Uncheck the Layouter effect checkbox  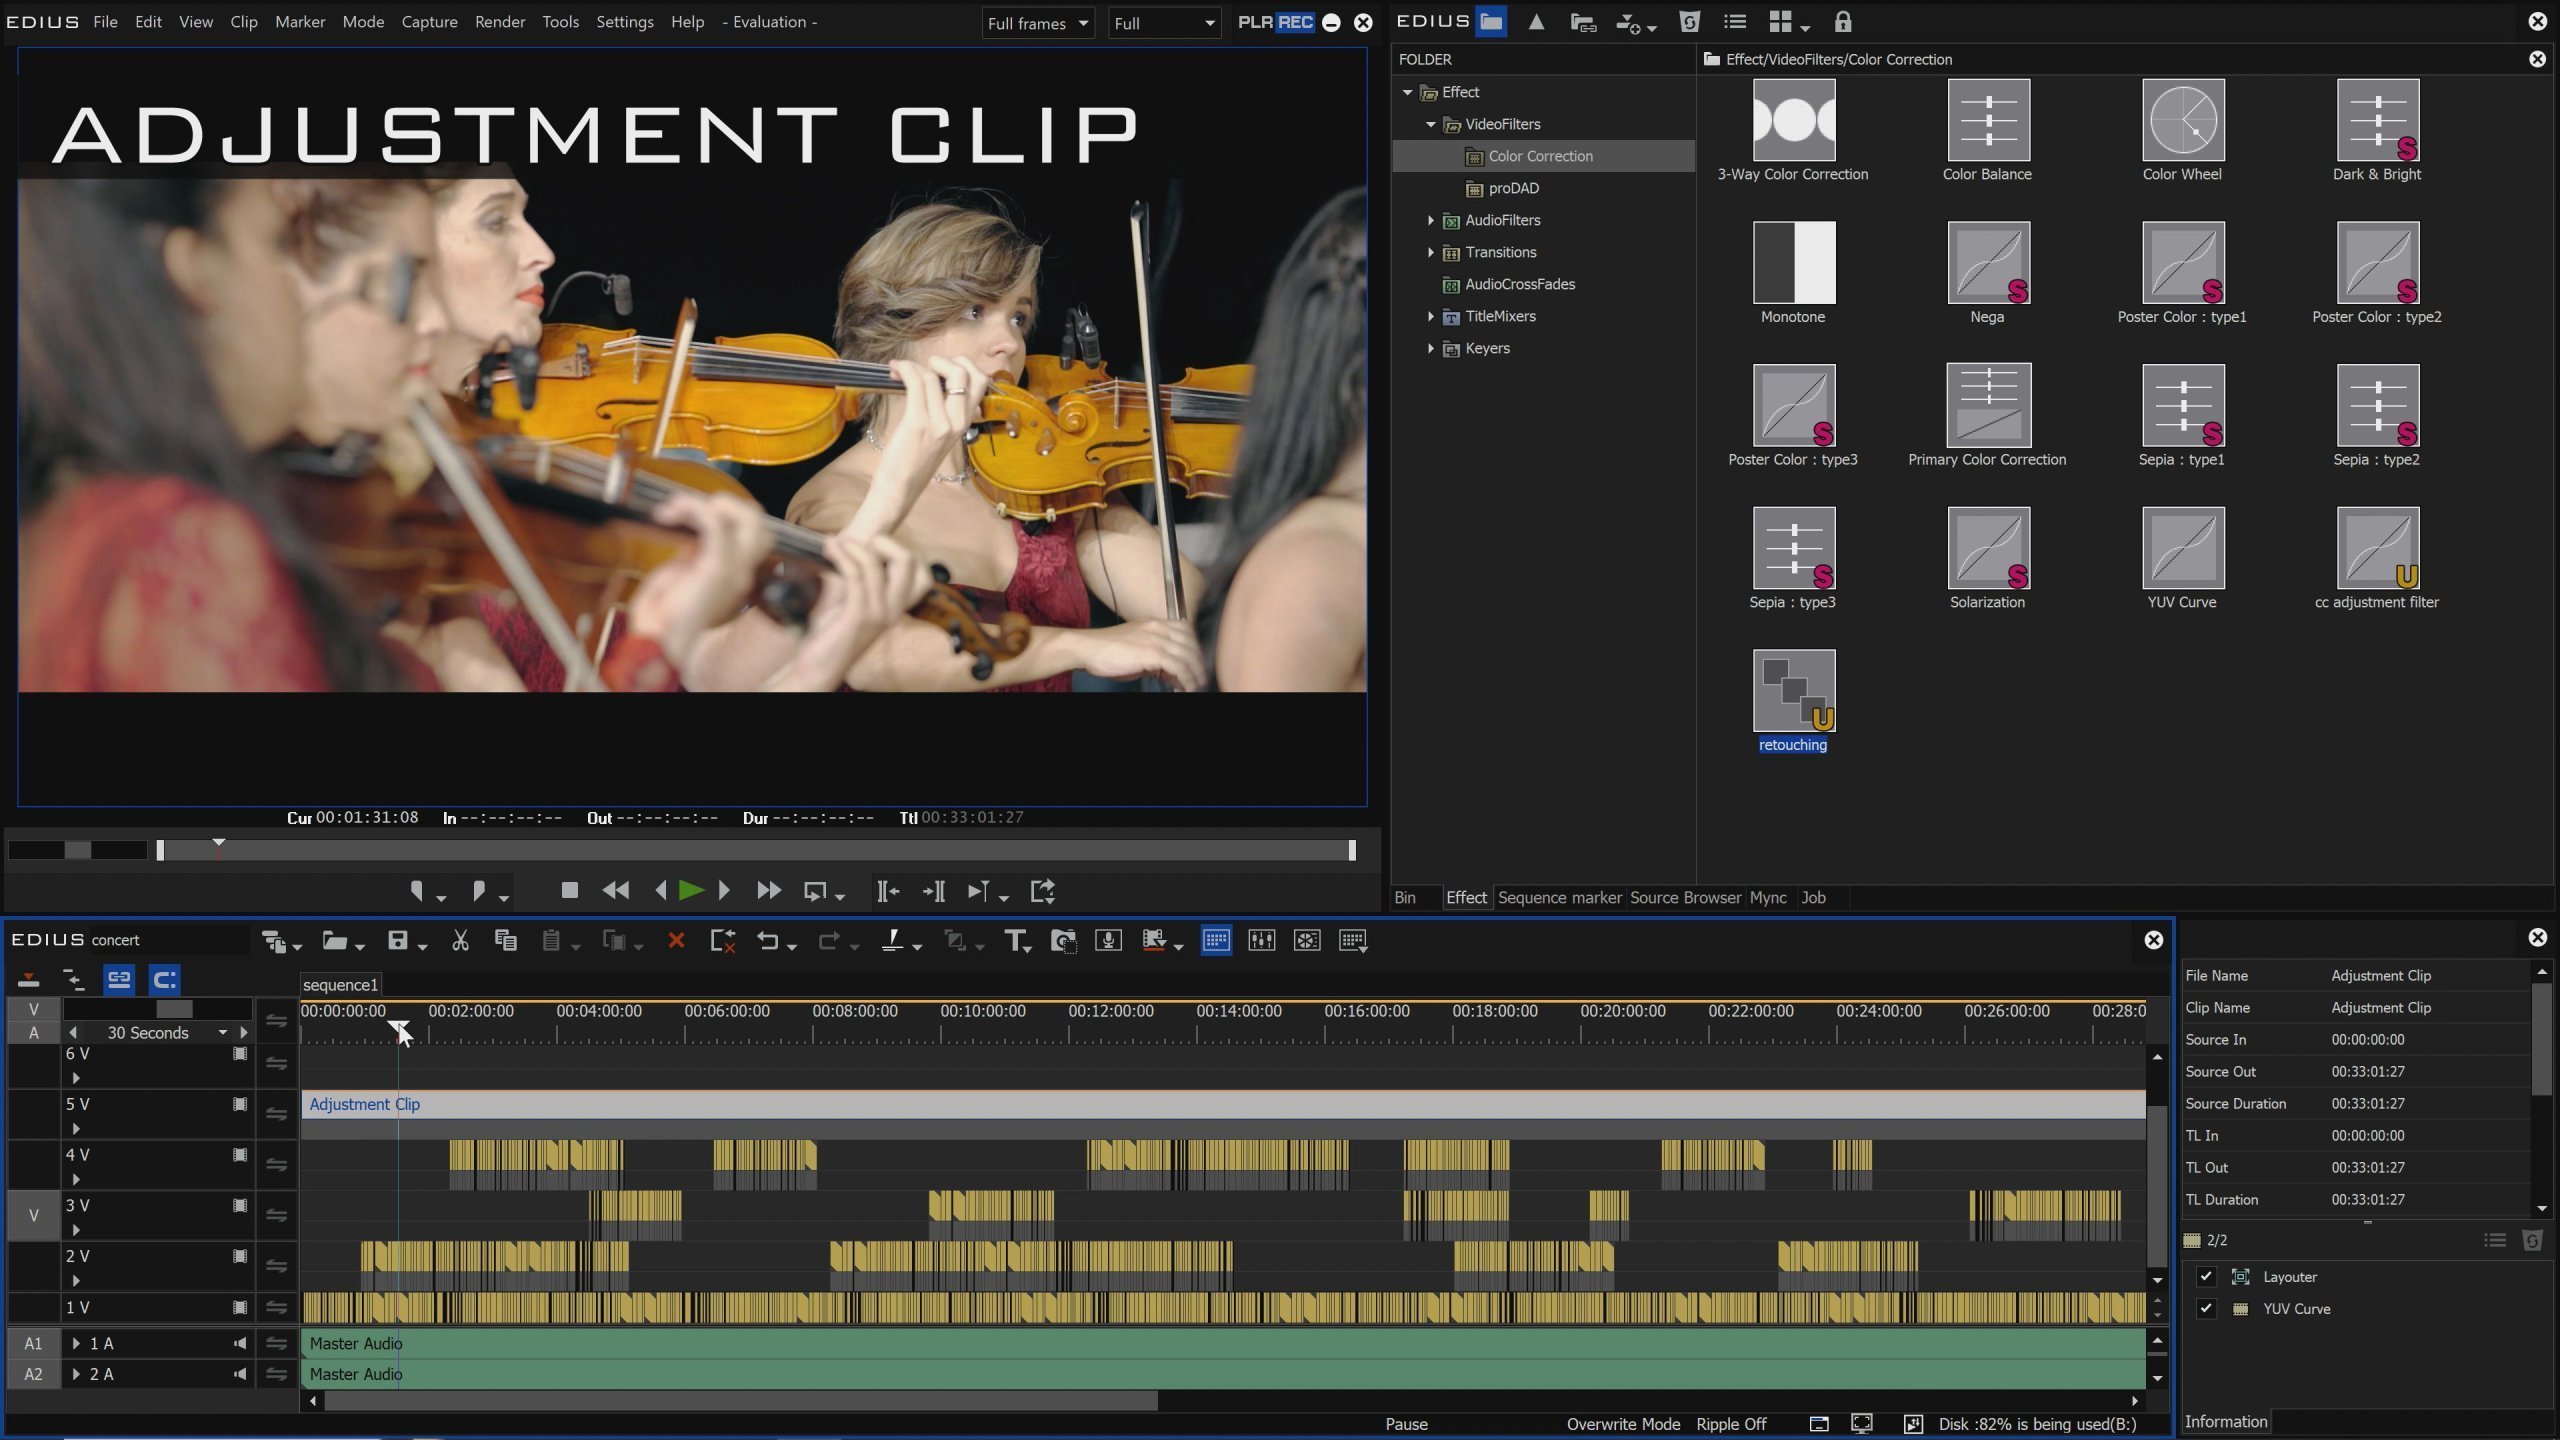point(2206,1276)
